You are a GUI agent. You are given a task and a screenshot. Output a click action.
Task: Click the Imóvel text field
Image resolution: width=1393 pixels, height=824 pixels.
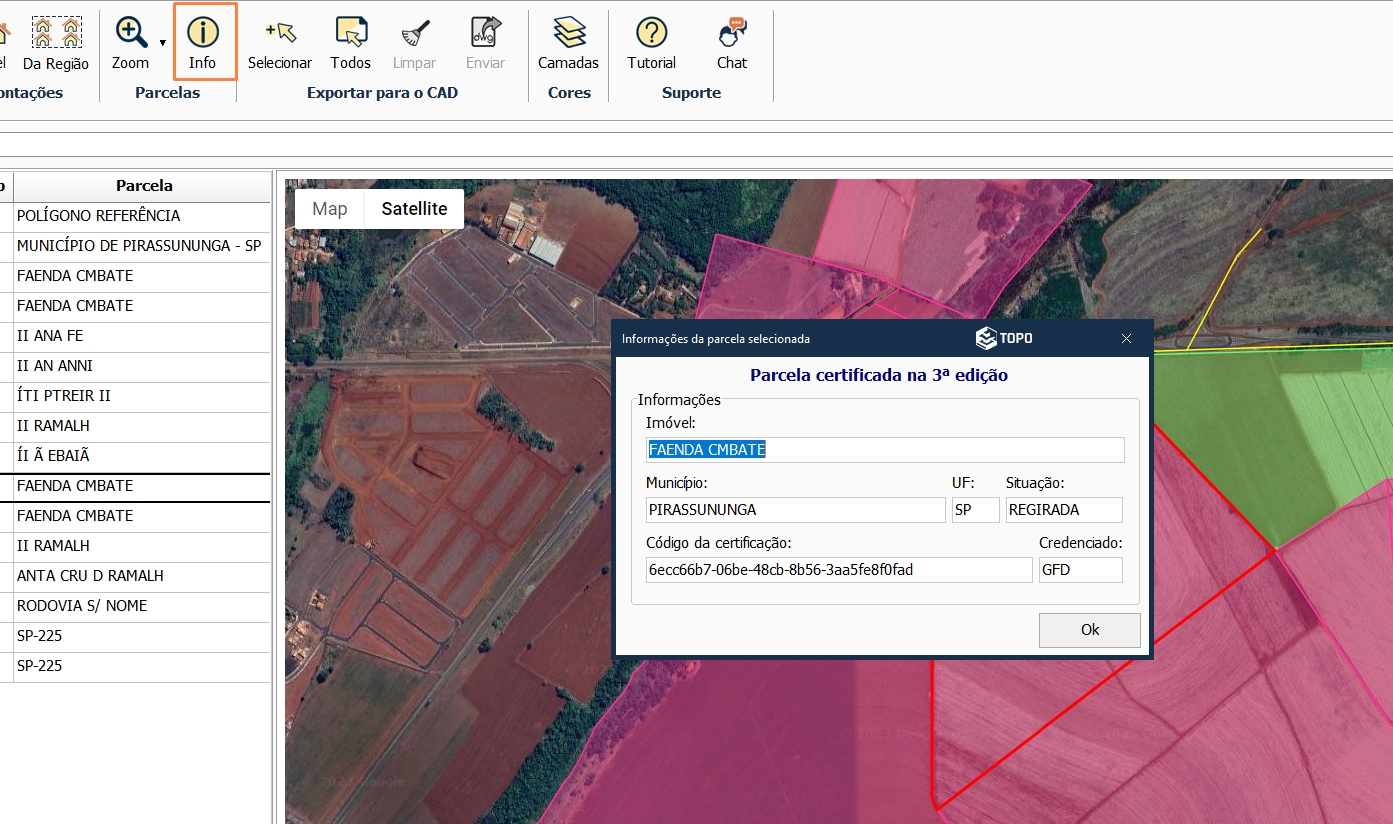pos(885,450)
